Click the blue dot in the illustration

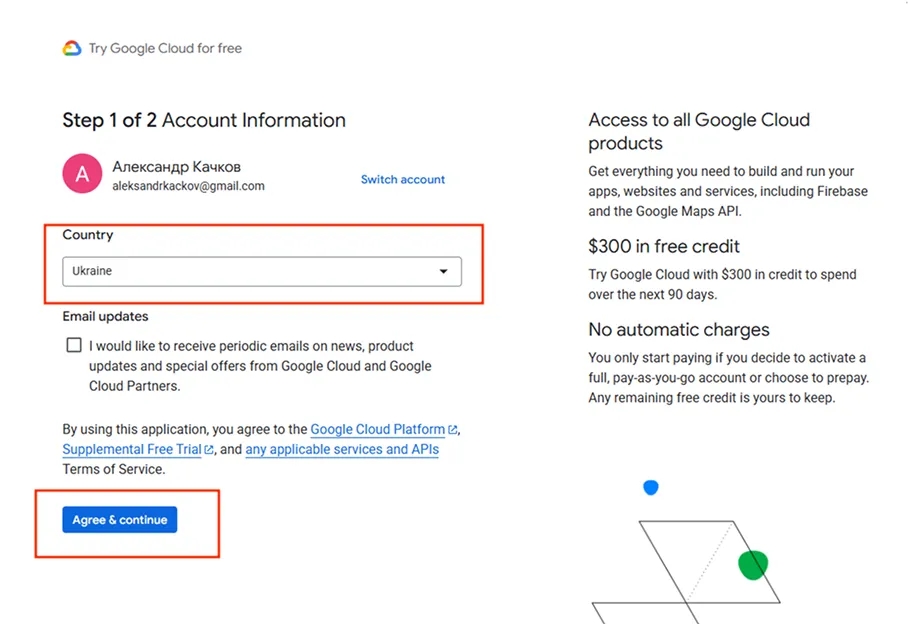point(651,487)
